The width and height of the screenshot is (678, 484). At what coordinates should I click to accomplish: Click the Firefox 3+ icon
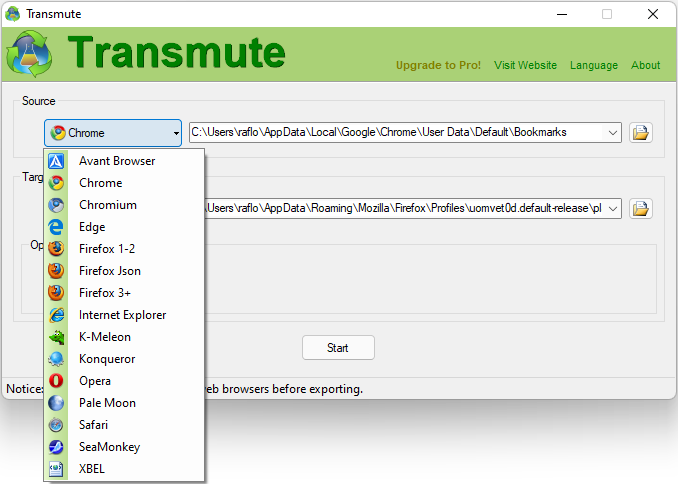click(x=56, y=293)
